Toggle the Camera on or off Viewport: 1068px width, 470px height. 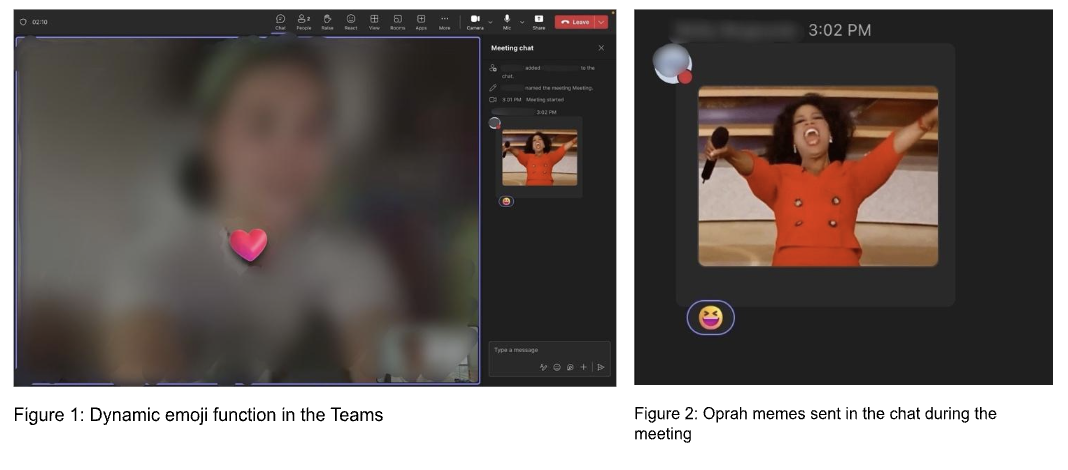[x=475, y=21]
